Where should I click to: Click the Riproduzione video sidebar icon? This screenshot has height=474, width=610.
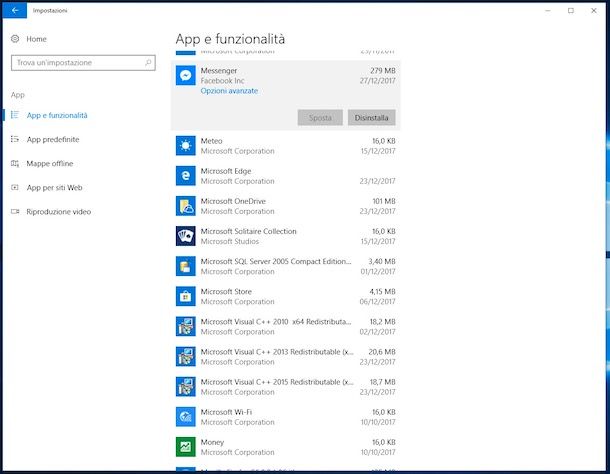[15, 211]
